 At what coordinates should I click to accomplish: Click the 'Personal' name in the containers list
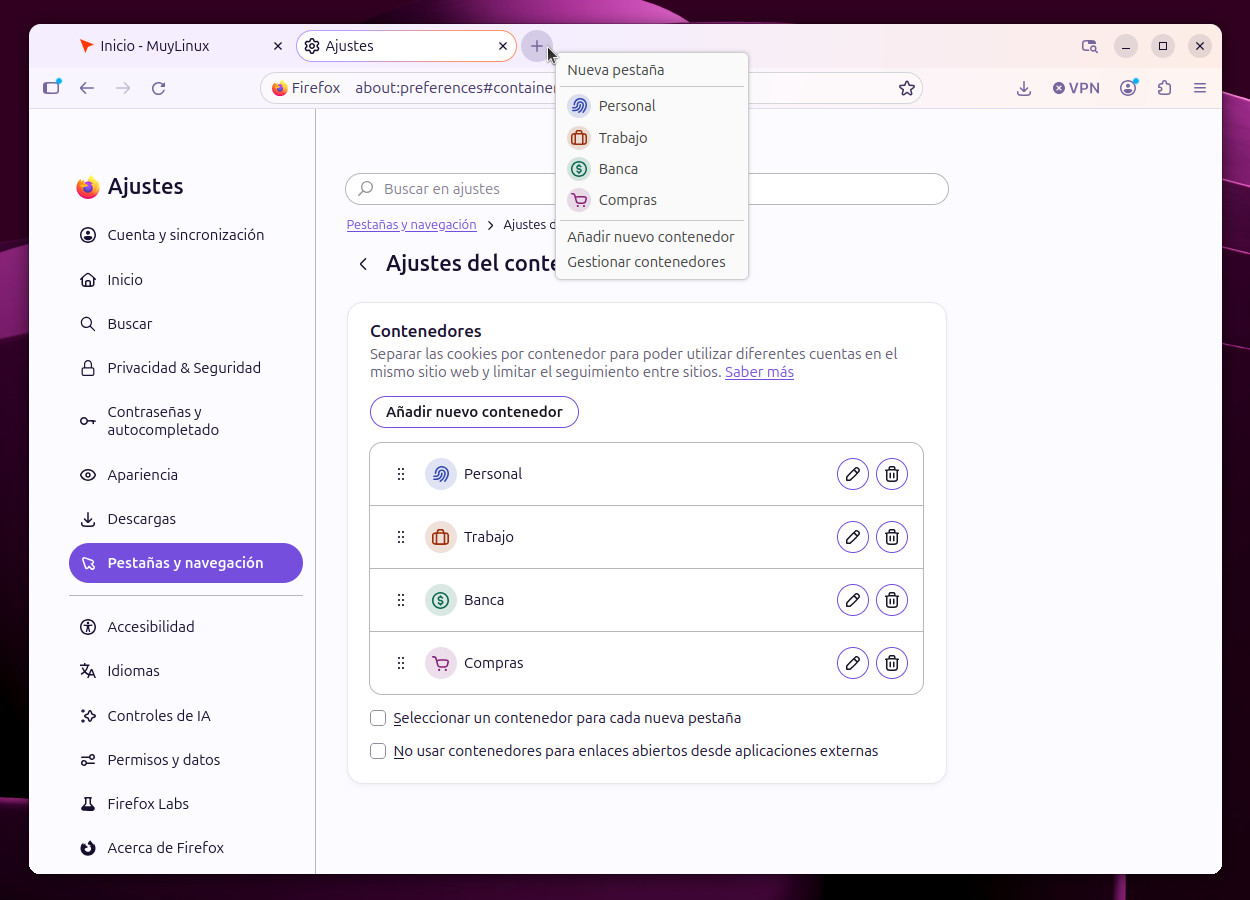click(x=493, y=474)
